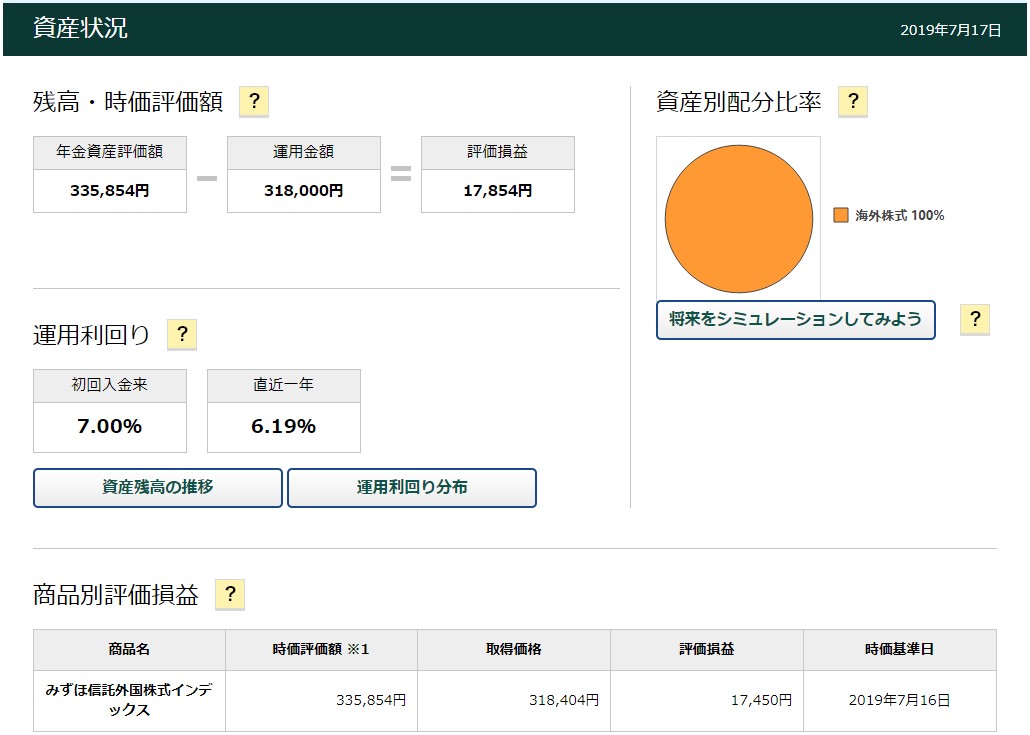This screenshot has height=735, width=1030.
Task: Click the 評価損益 table column header
Action: tap(707, 650)
